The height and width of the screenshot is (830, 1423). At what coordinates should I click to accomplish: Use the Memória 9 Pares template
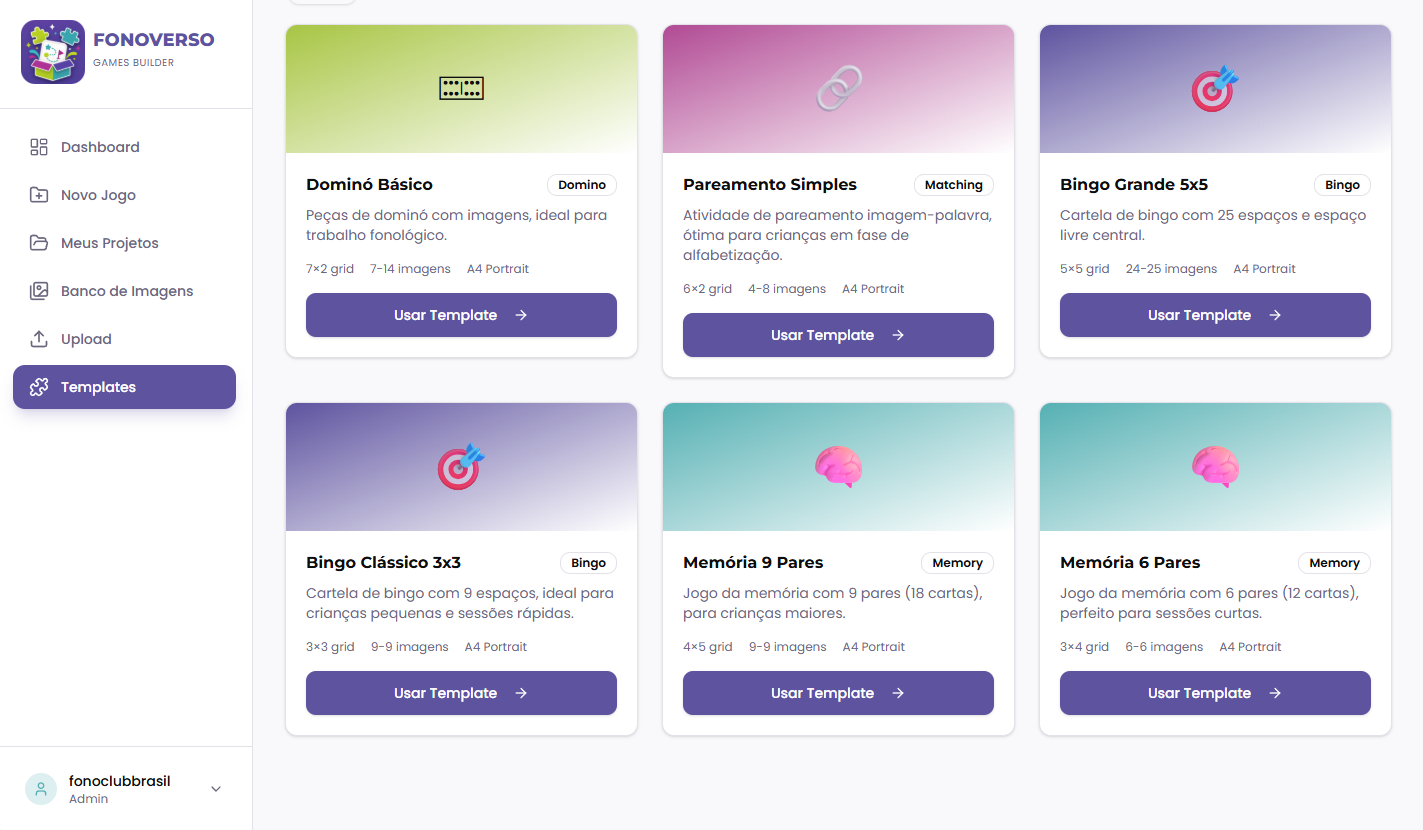(x=838, y=693)
